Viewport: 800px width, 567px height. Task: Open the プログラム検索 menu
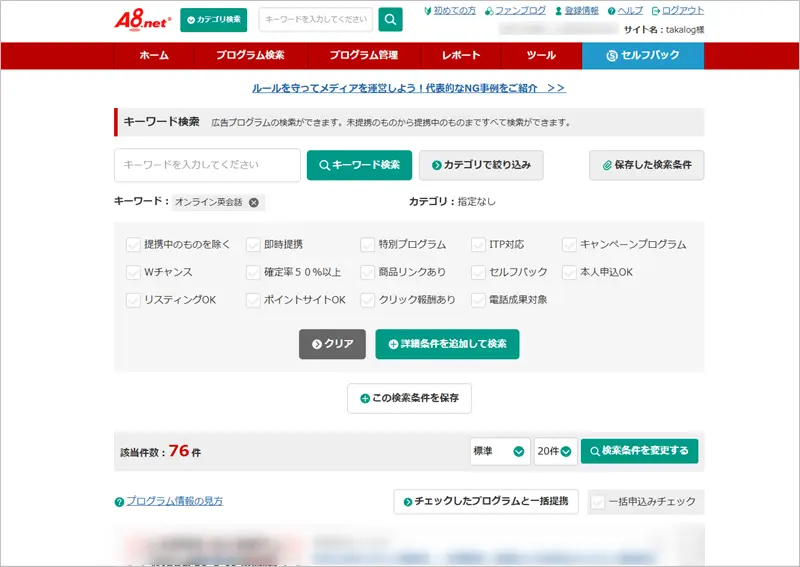tap(249, 56)
